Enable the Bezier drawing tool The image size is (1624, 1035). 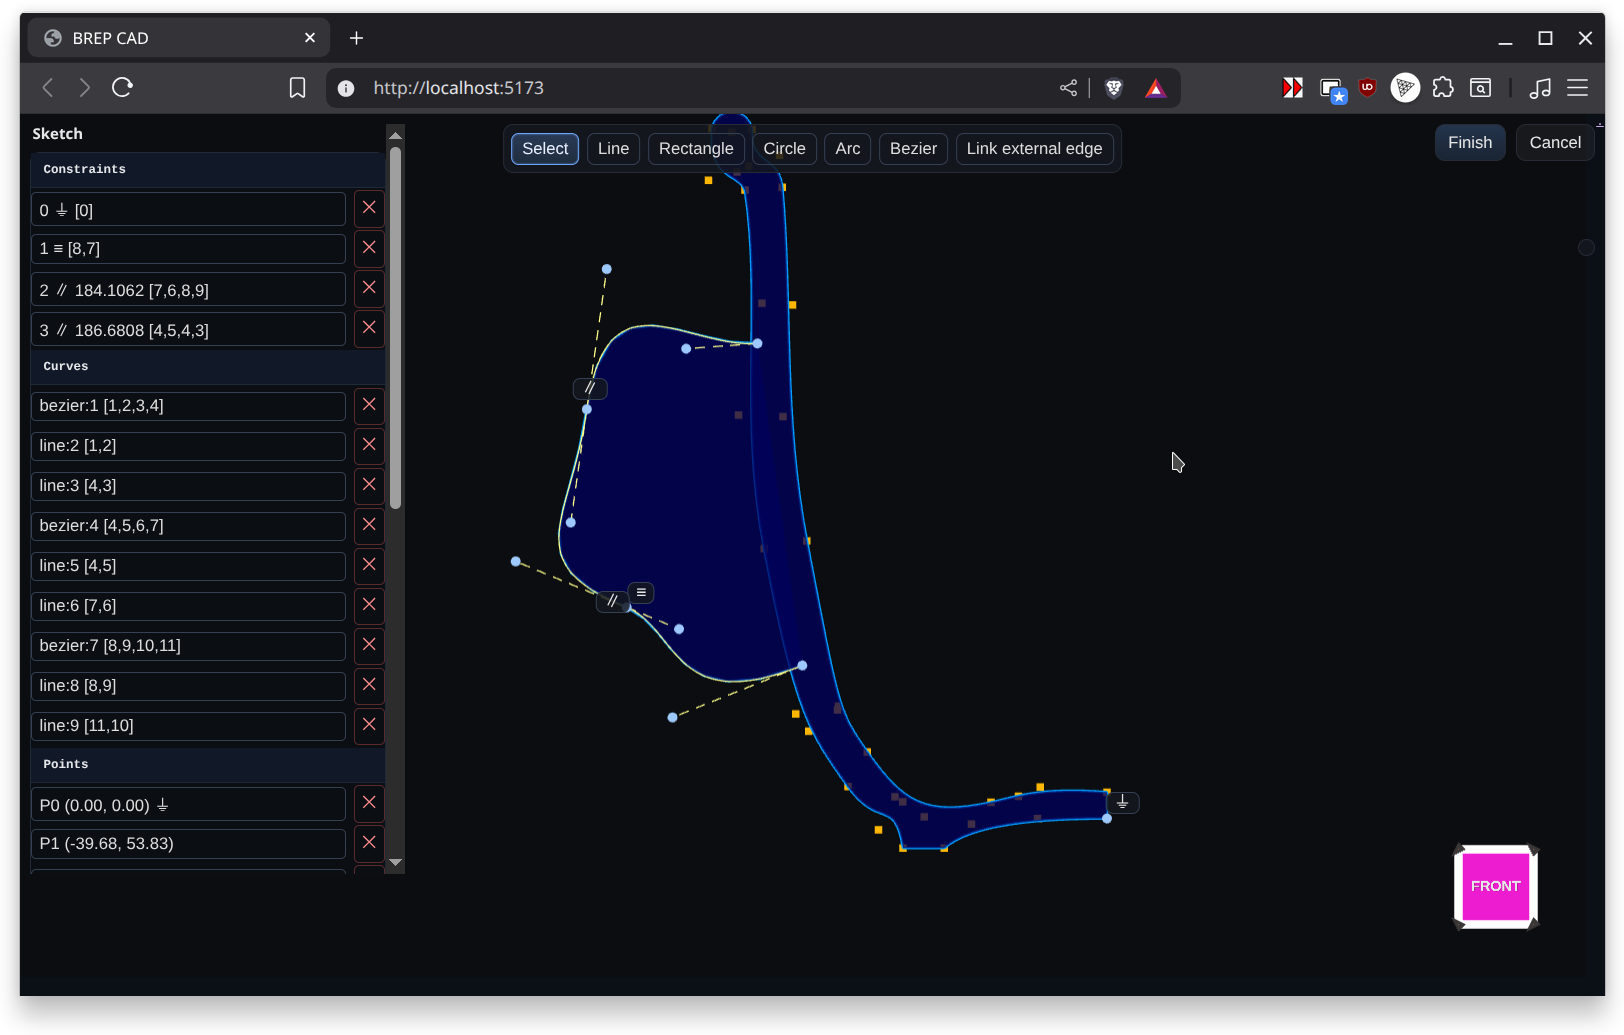pos(913,149)
